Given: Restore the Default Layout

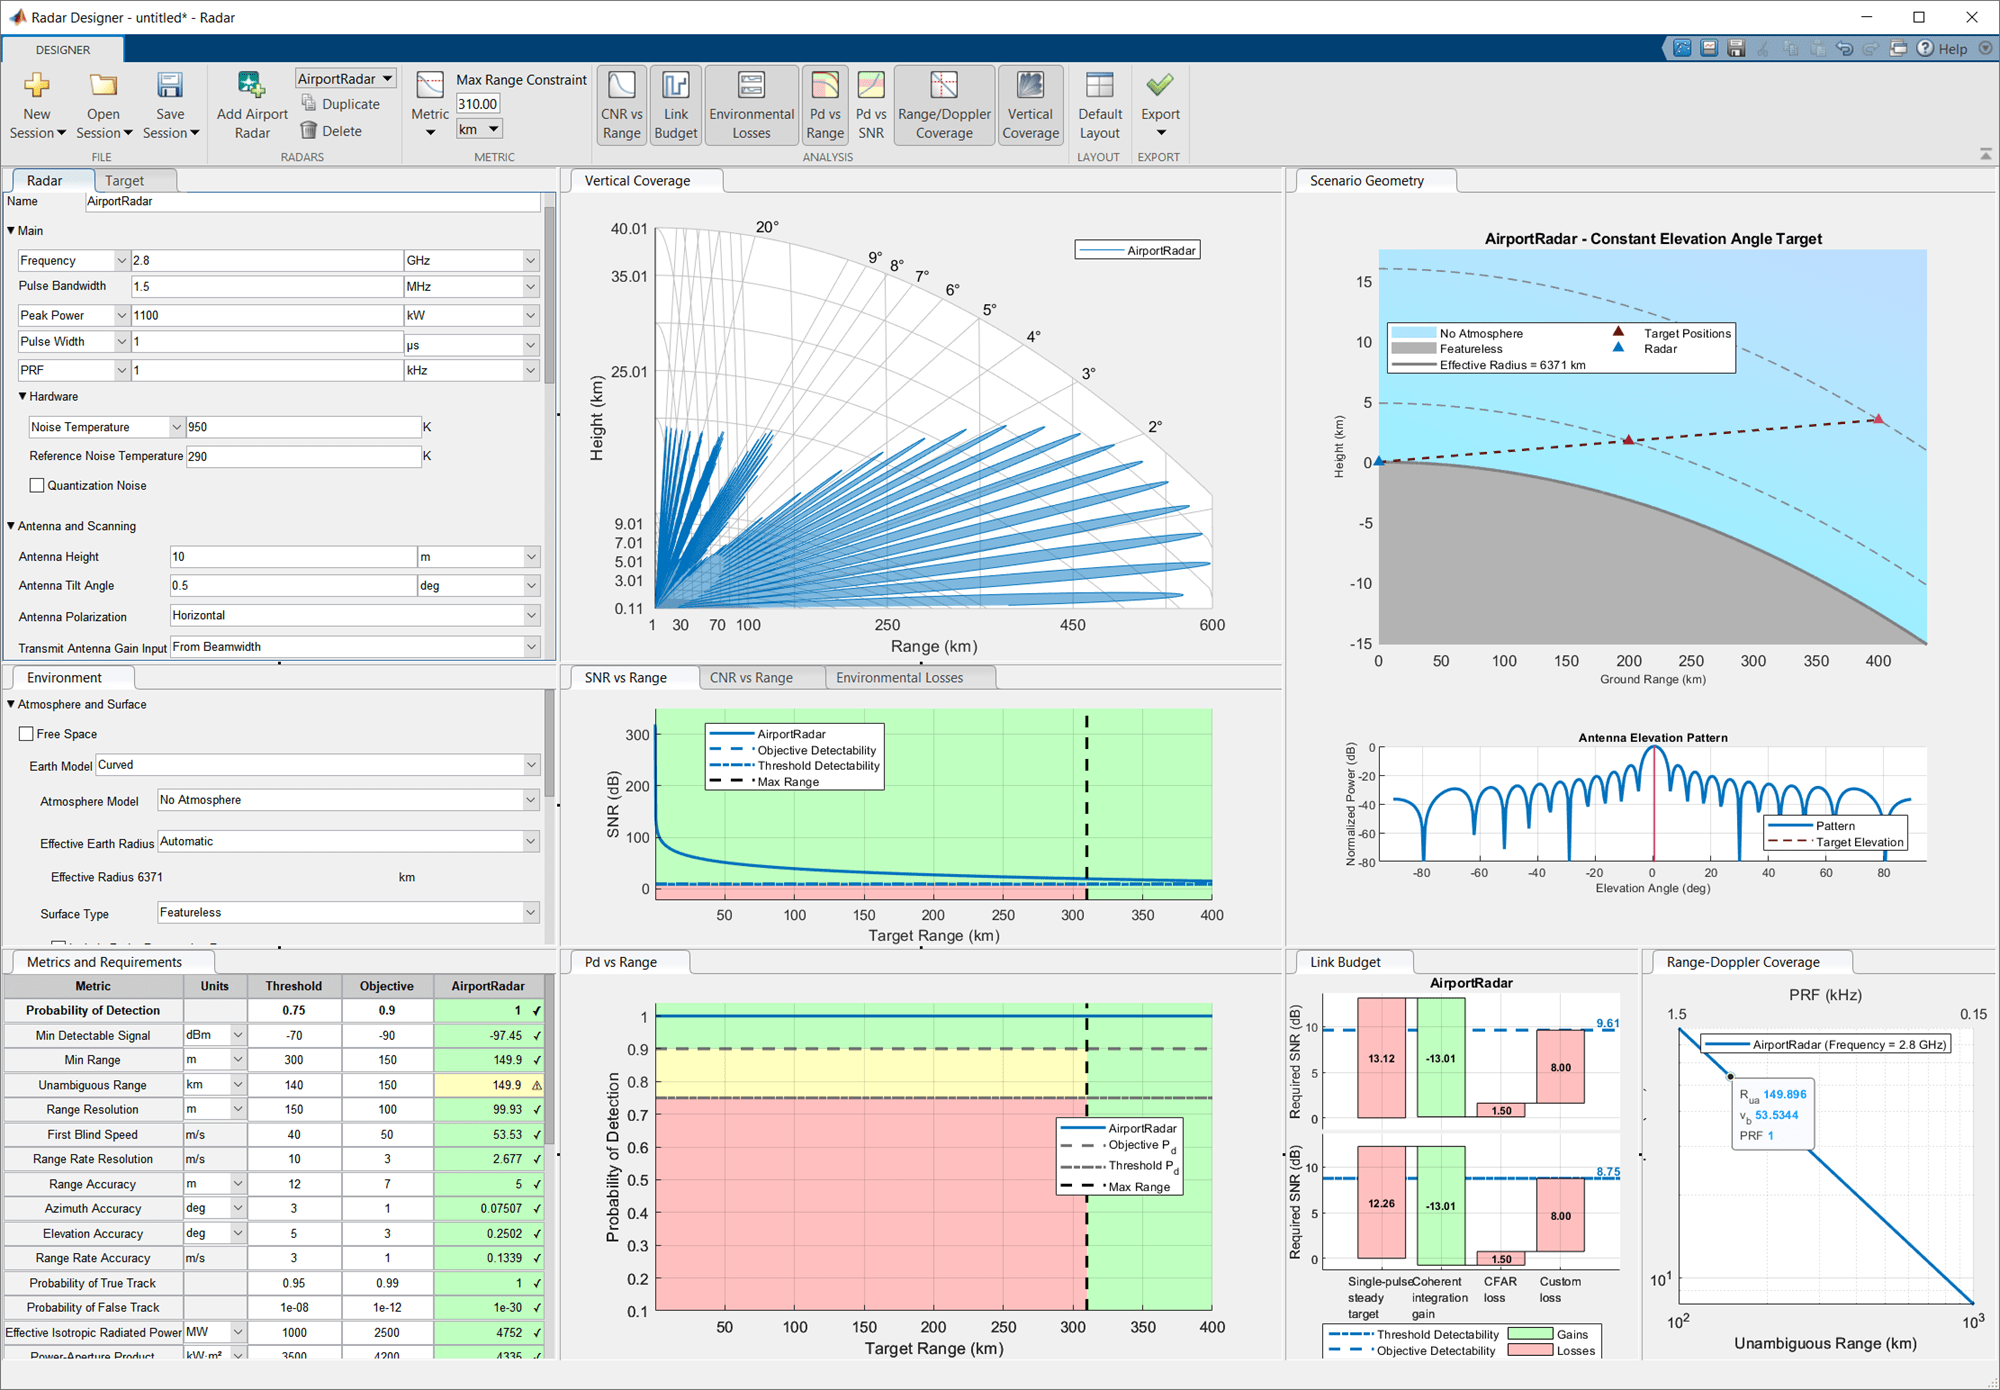Looking at the screenshot, I should point(1100,106).
